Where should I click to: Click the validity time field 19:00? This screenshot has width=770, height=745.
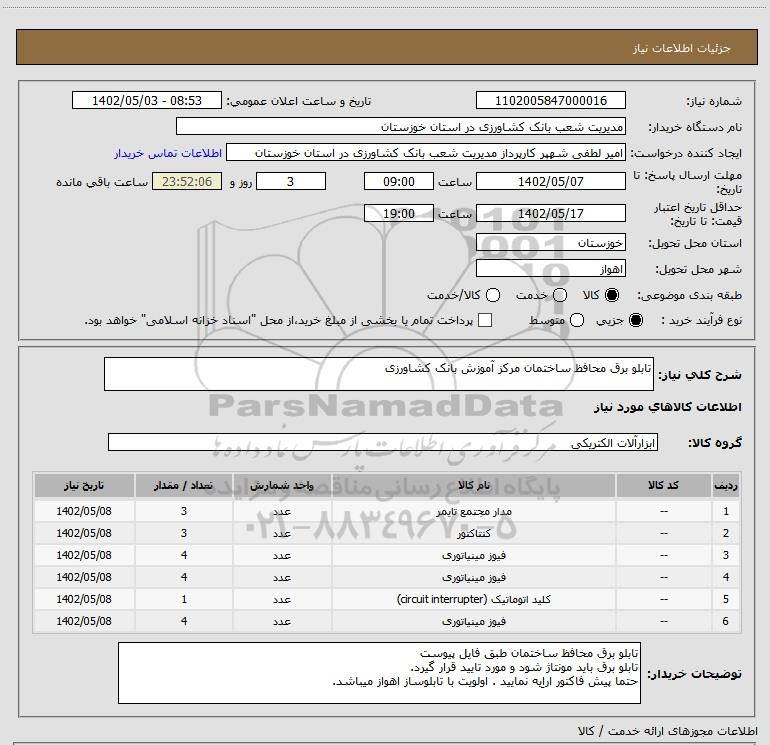(399, 213)
